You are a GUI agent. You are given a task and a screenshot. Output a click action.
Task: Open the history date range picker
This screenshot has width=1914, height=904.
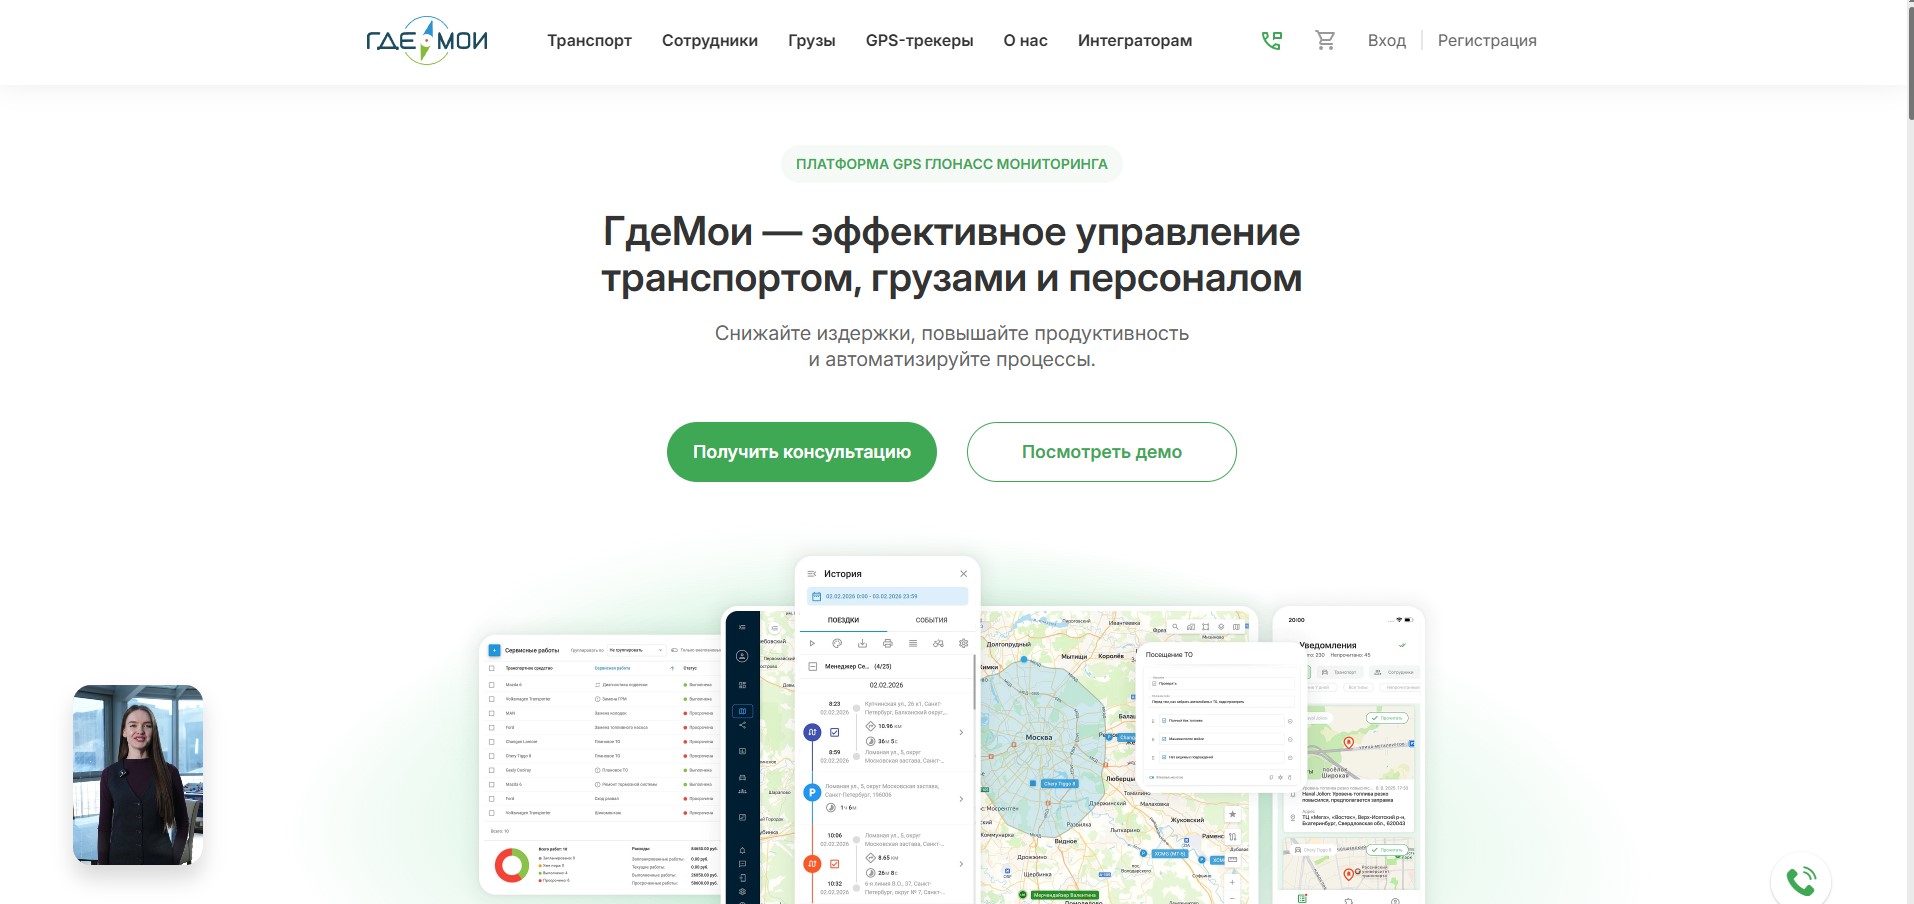887,596
